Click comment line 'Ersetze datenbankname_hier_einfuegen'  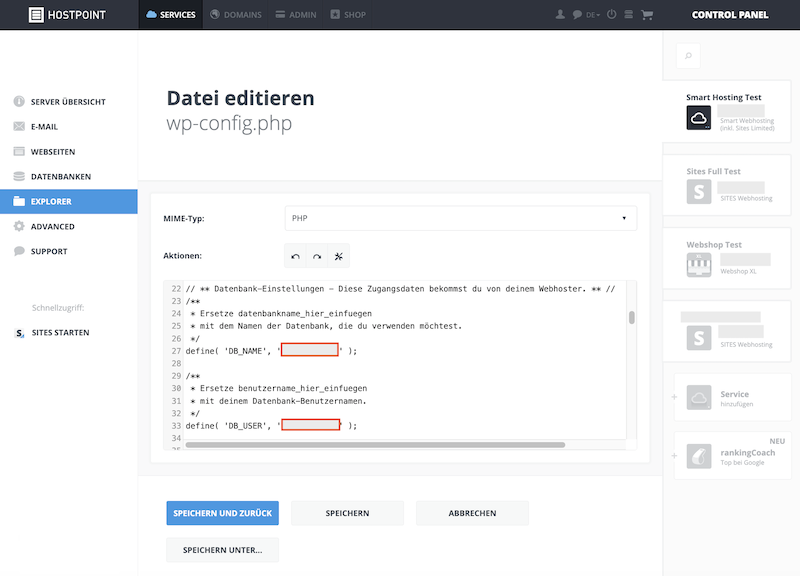point(281,314)
